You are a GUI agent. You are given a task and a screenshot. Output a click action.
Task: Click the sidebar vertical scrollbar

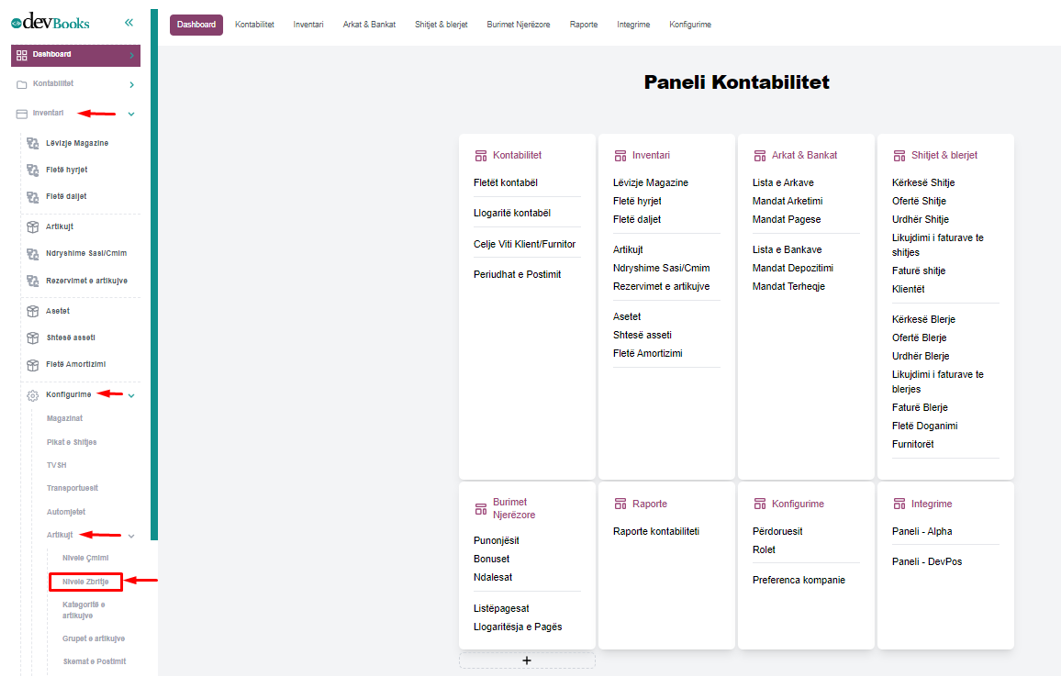[154, 300]
